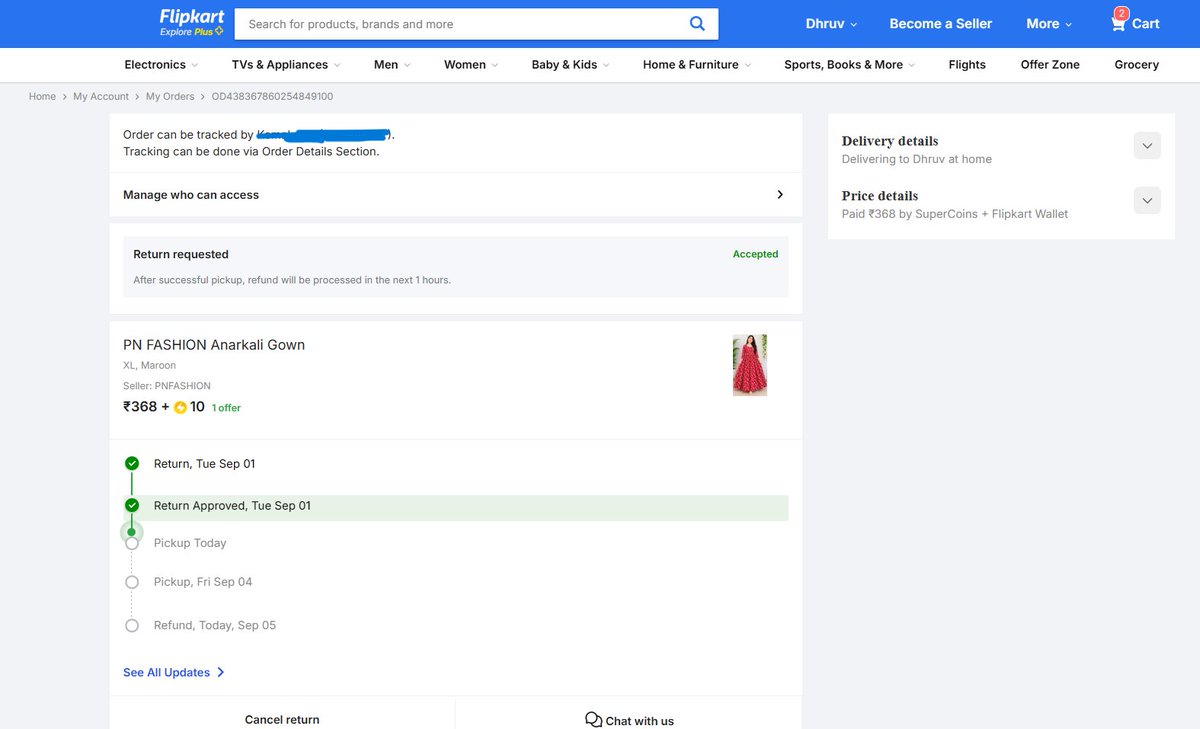Click Seller: PNFASHION text
This screenshot has height=729, width=1200.
pos(167,386)
